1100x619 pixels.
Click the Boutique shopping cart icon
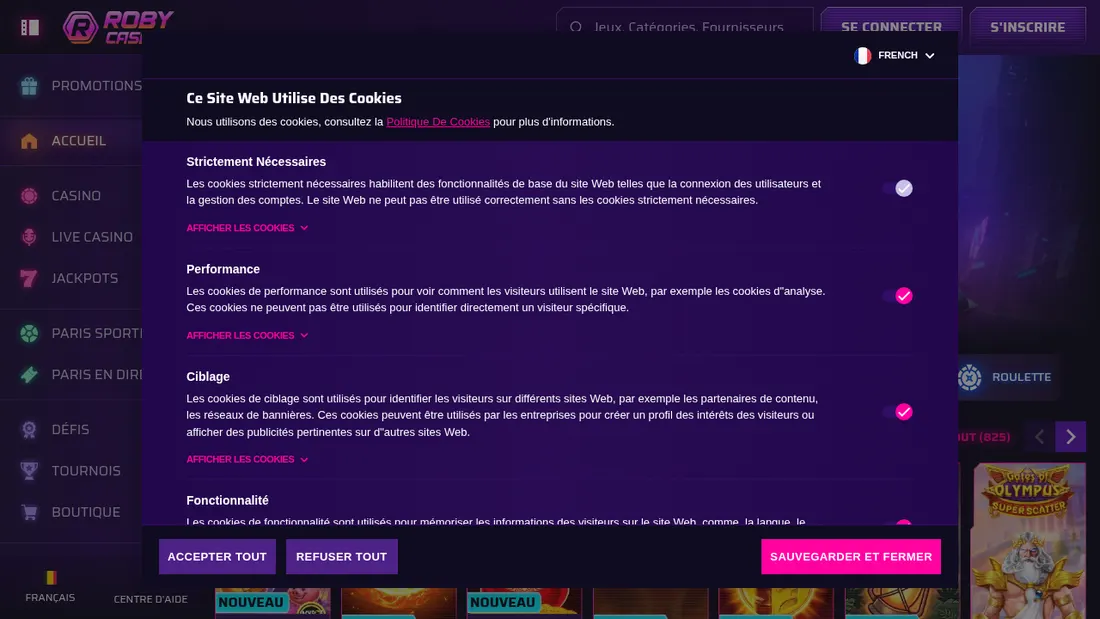tap(29, 512)
